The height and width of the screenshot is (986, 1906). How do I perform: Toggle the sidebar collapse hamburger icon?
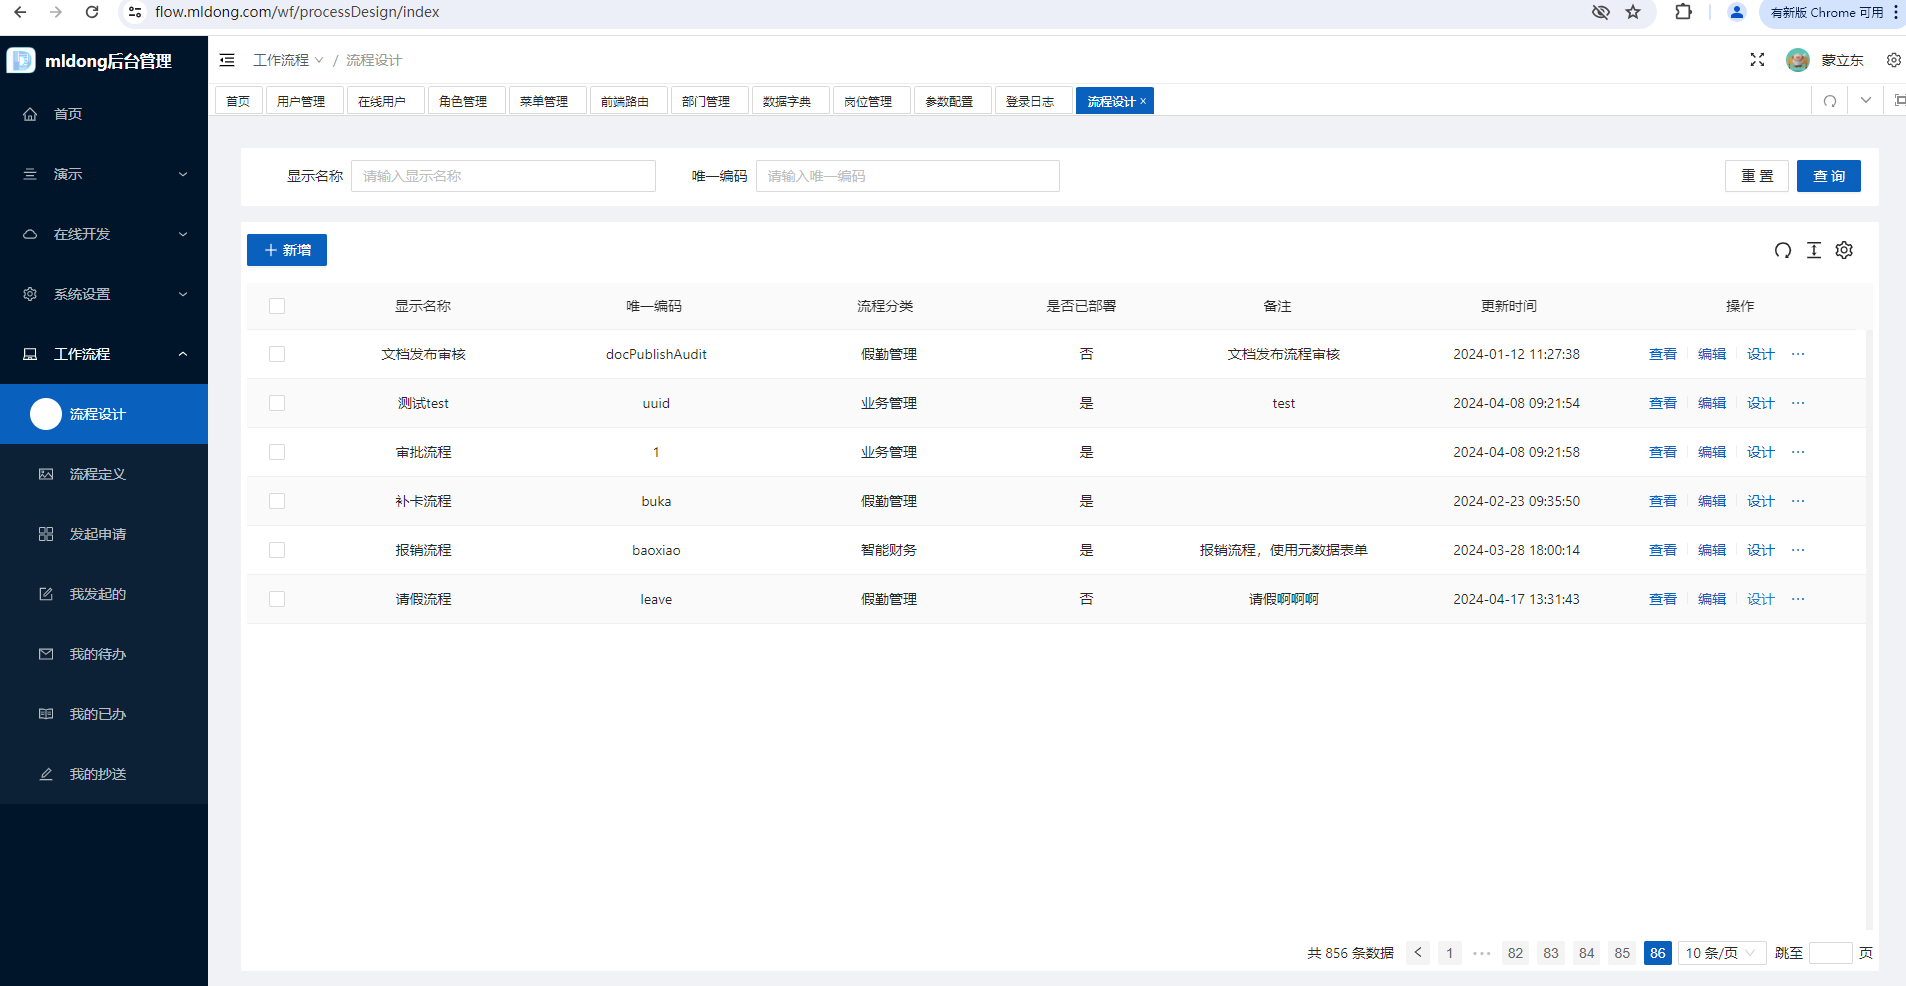click(x=227, y=60)
